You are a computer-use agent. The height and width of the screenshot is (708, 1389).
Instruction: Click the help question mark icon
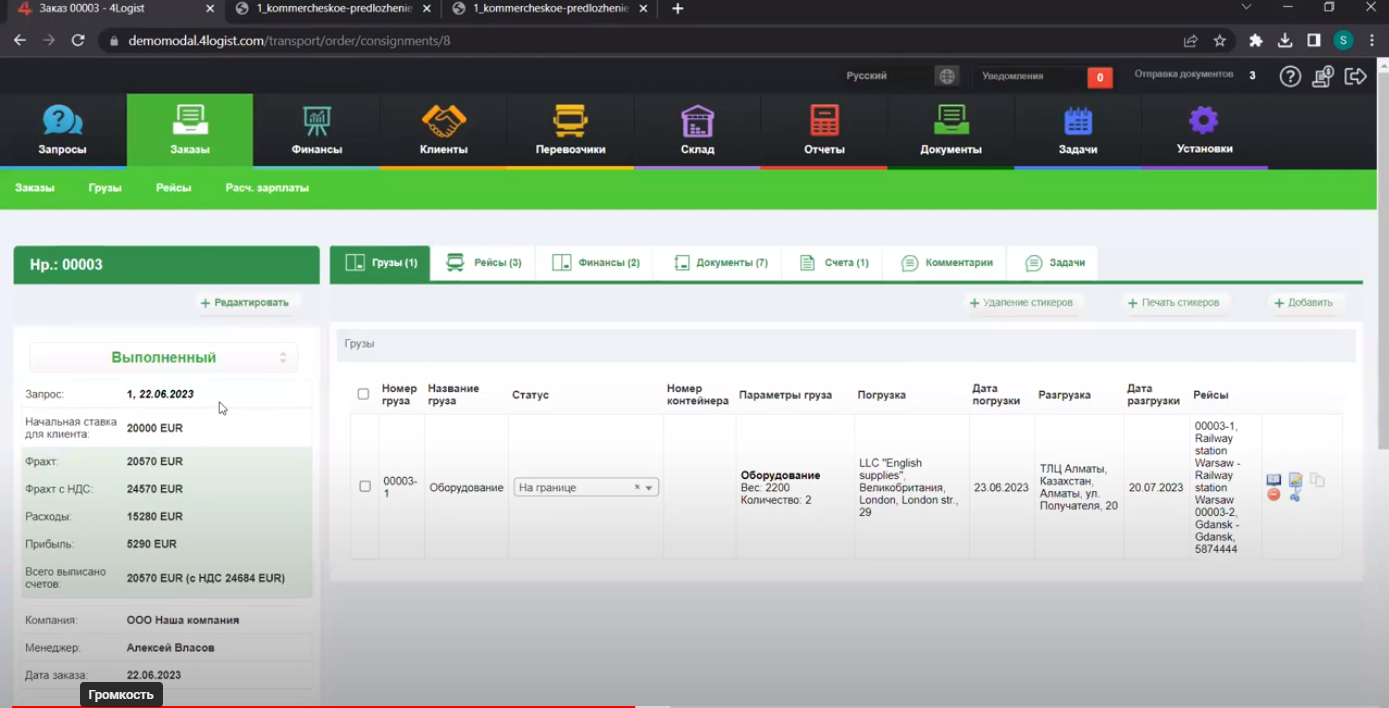coord(1290,76)
